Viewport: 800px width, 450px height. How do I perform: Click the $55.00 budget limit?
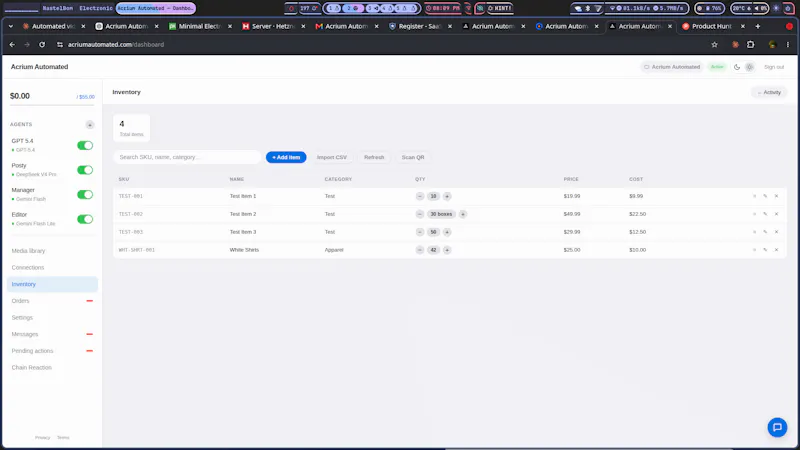(85, 97)
